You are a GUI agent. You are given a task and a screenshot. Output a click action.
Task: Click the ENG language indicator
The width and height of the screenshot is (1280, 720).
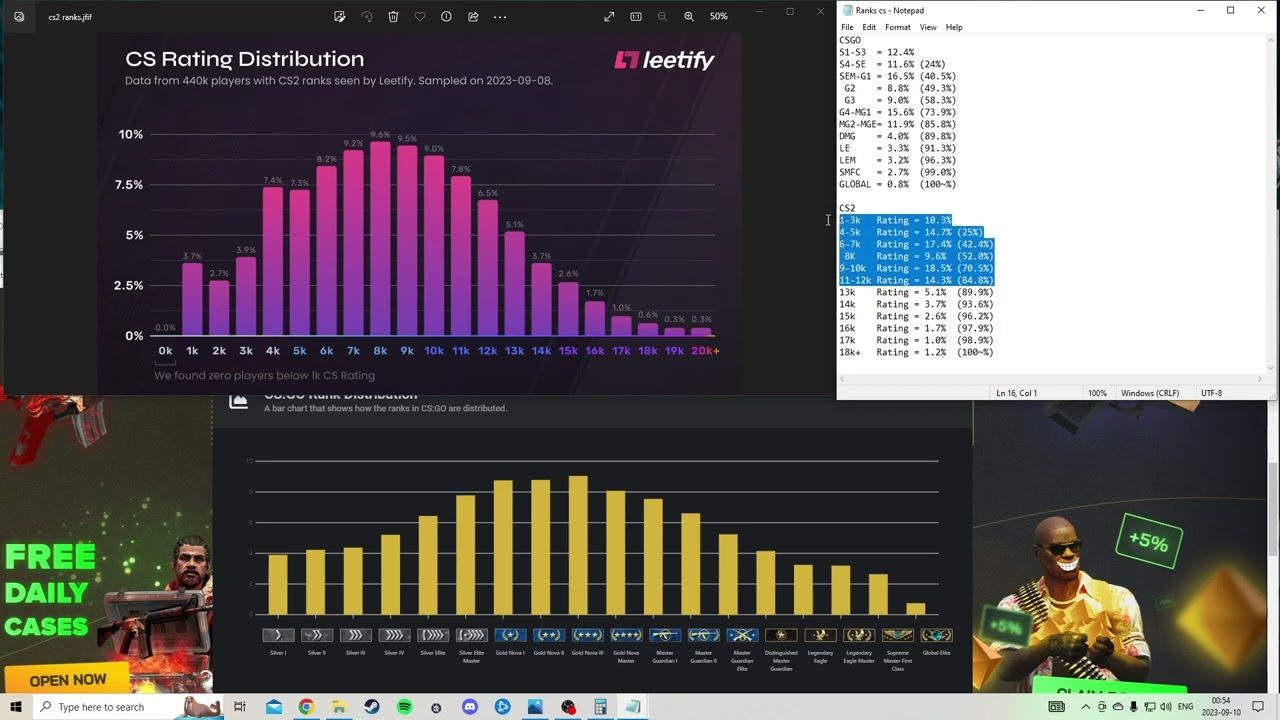point(1185,707)
